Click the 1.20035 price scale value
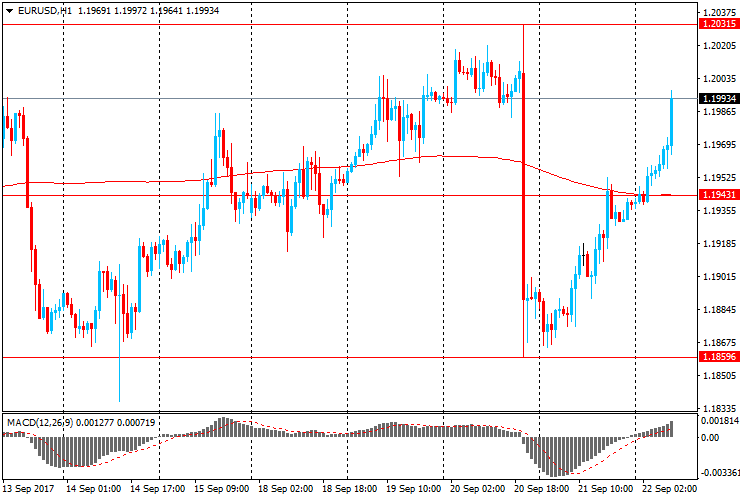The height and width of the screenshot is (500, 740). click(x=719, y=78)
